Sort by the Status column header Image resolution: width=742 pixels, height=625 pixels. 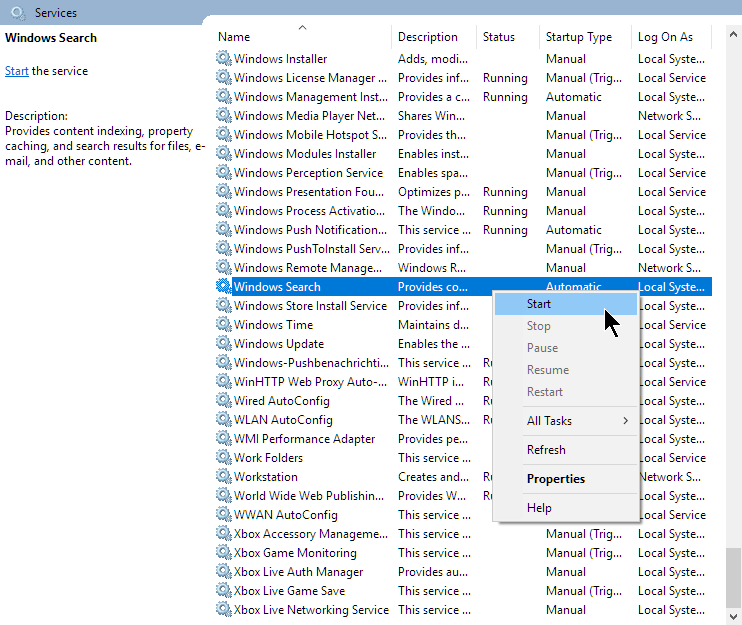pyautogui.click(x=499, y=37)
